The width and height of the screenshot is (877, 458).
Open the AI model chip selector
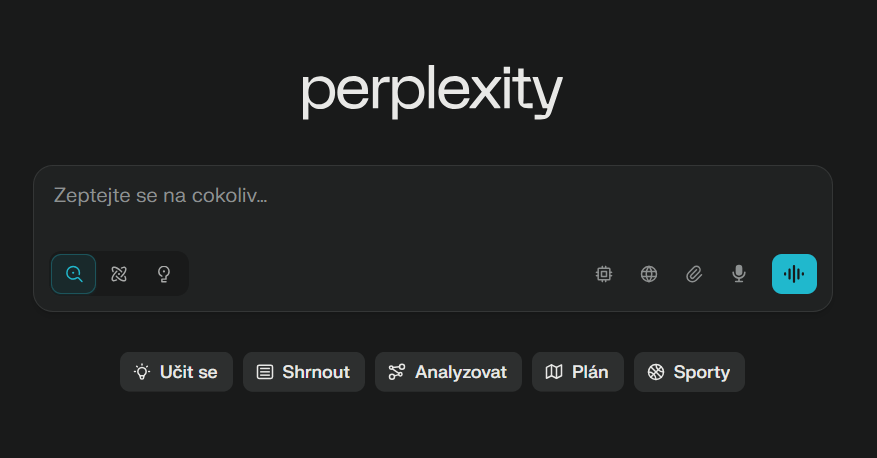pyautogui.click(x=604, y=274)
